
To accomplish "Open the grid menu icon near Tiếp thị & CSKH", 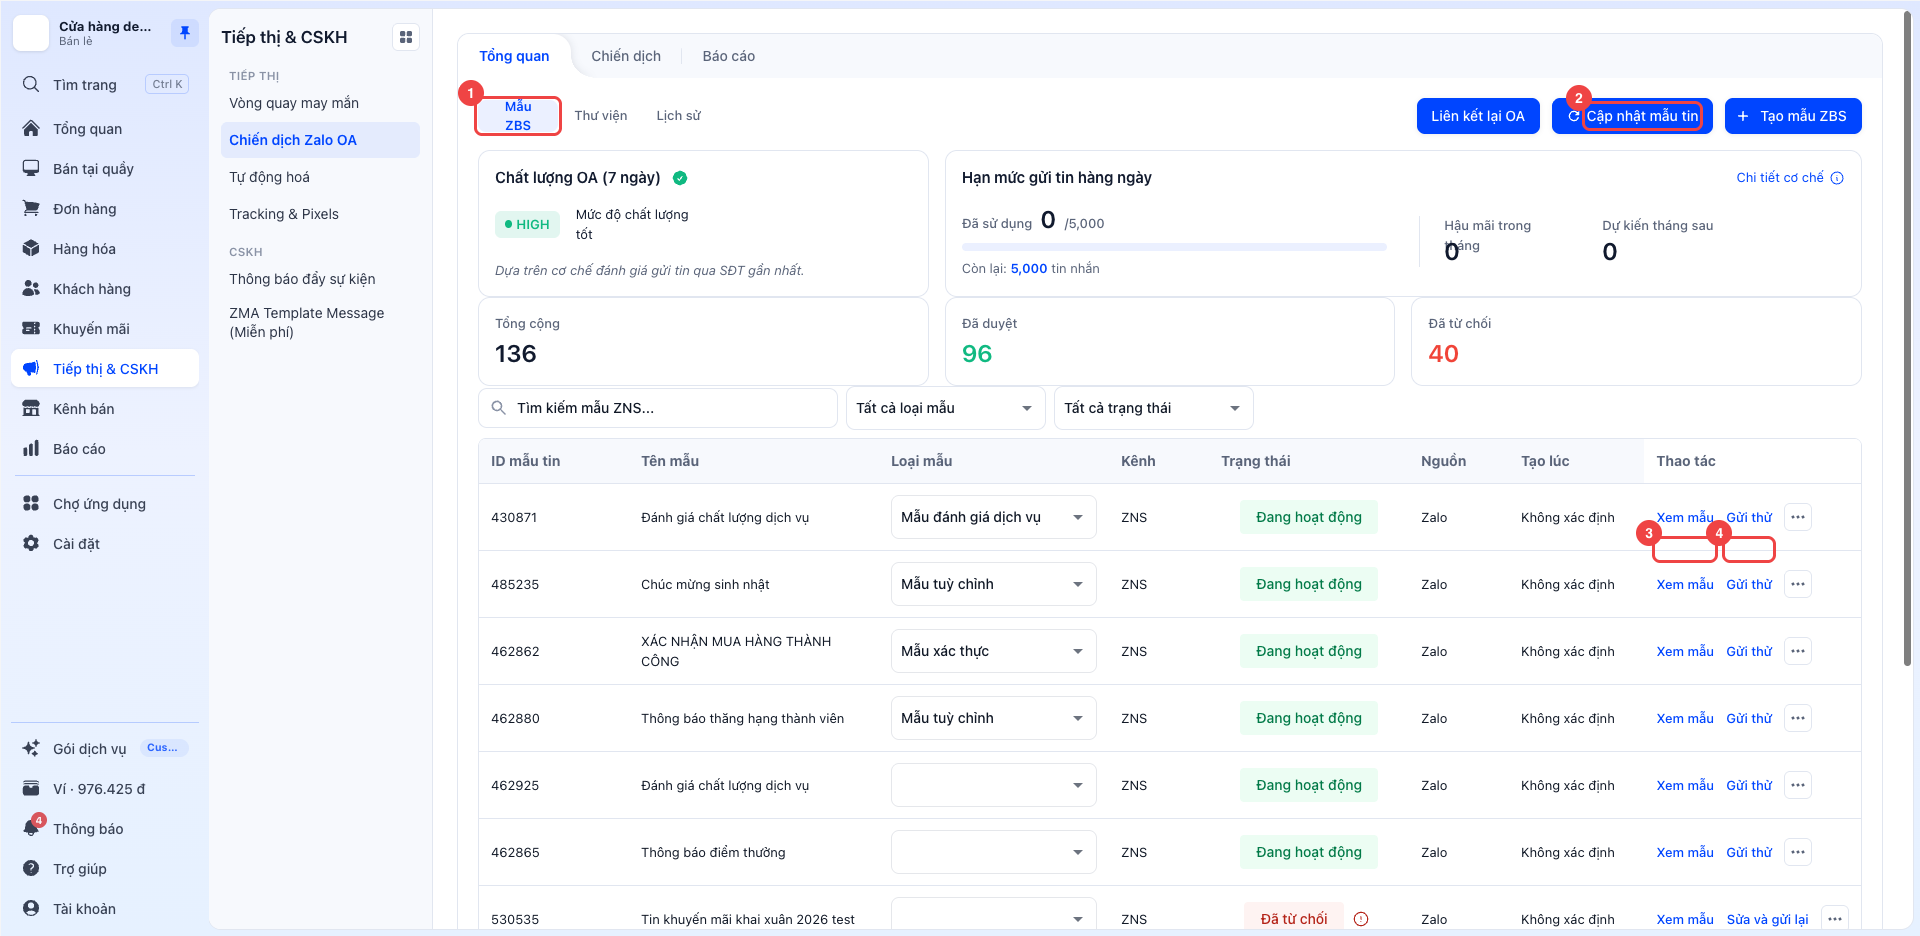I will pos(406,37).
